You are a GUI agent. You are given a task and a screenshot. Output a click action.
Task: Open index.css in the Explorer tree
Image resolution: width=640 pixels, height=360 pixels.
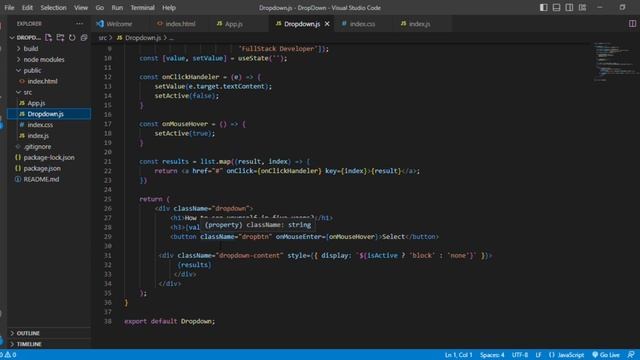(x=40, y=125)
